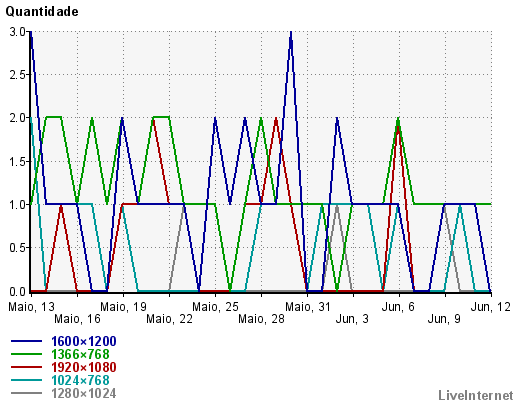Image resolution: width=520 pixels, height=405 pixels.
Task: Click the blue line swatch for 1600×1200
Action: tap(26, 341)
